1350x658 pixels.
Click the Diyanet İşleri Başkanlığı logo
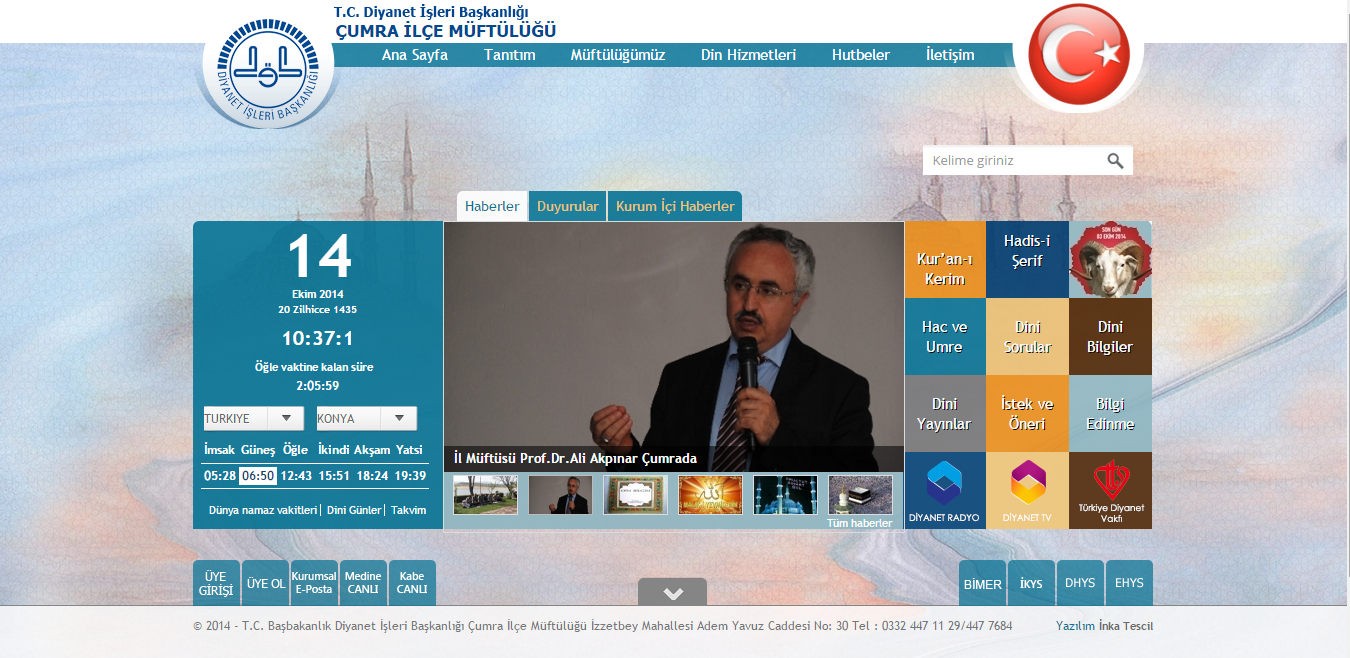268,75
